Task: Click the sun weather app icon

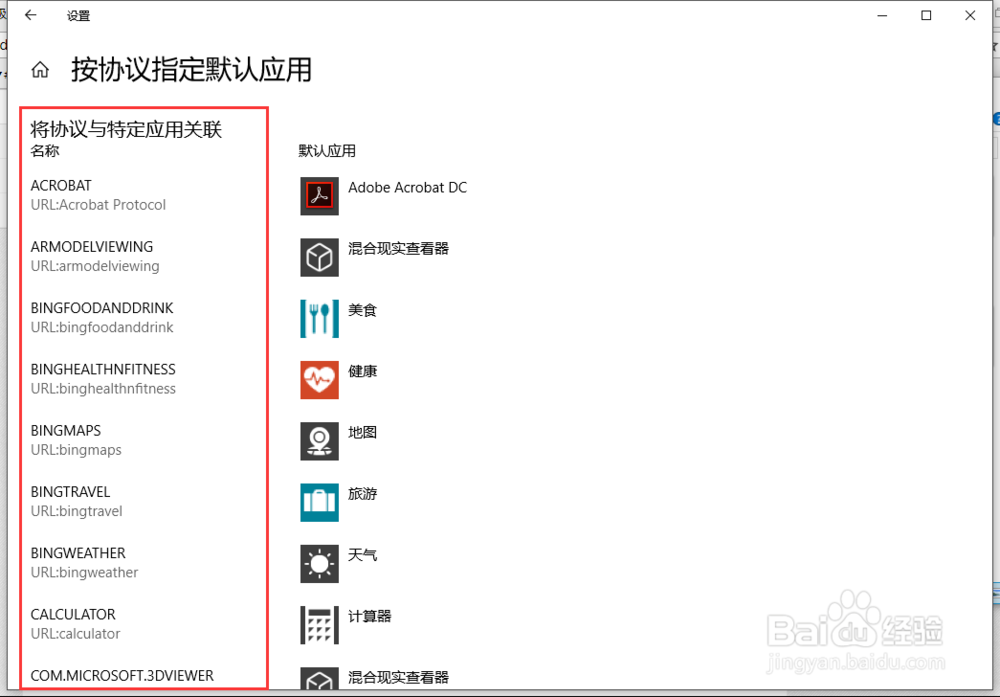Action: pos(320,563)
